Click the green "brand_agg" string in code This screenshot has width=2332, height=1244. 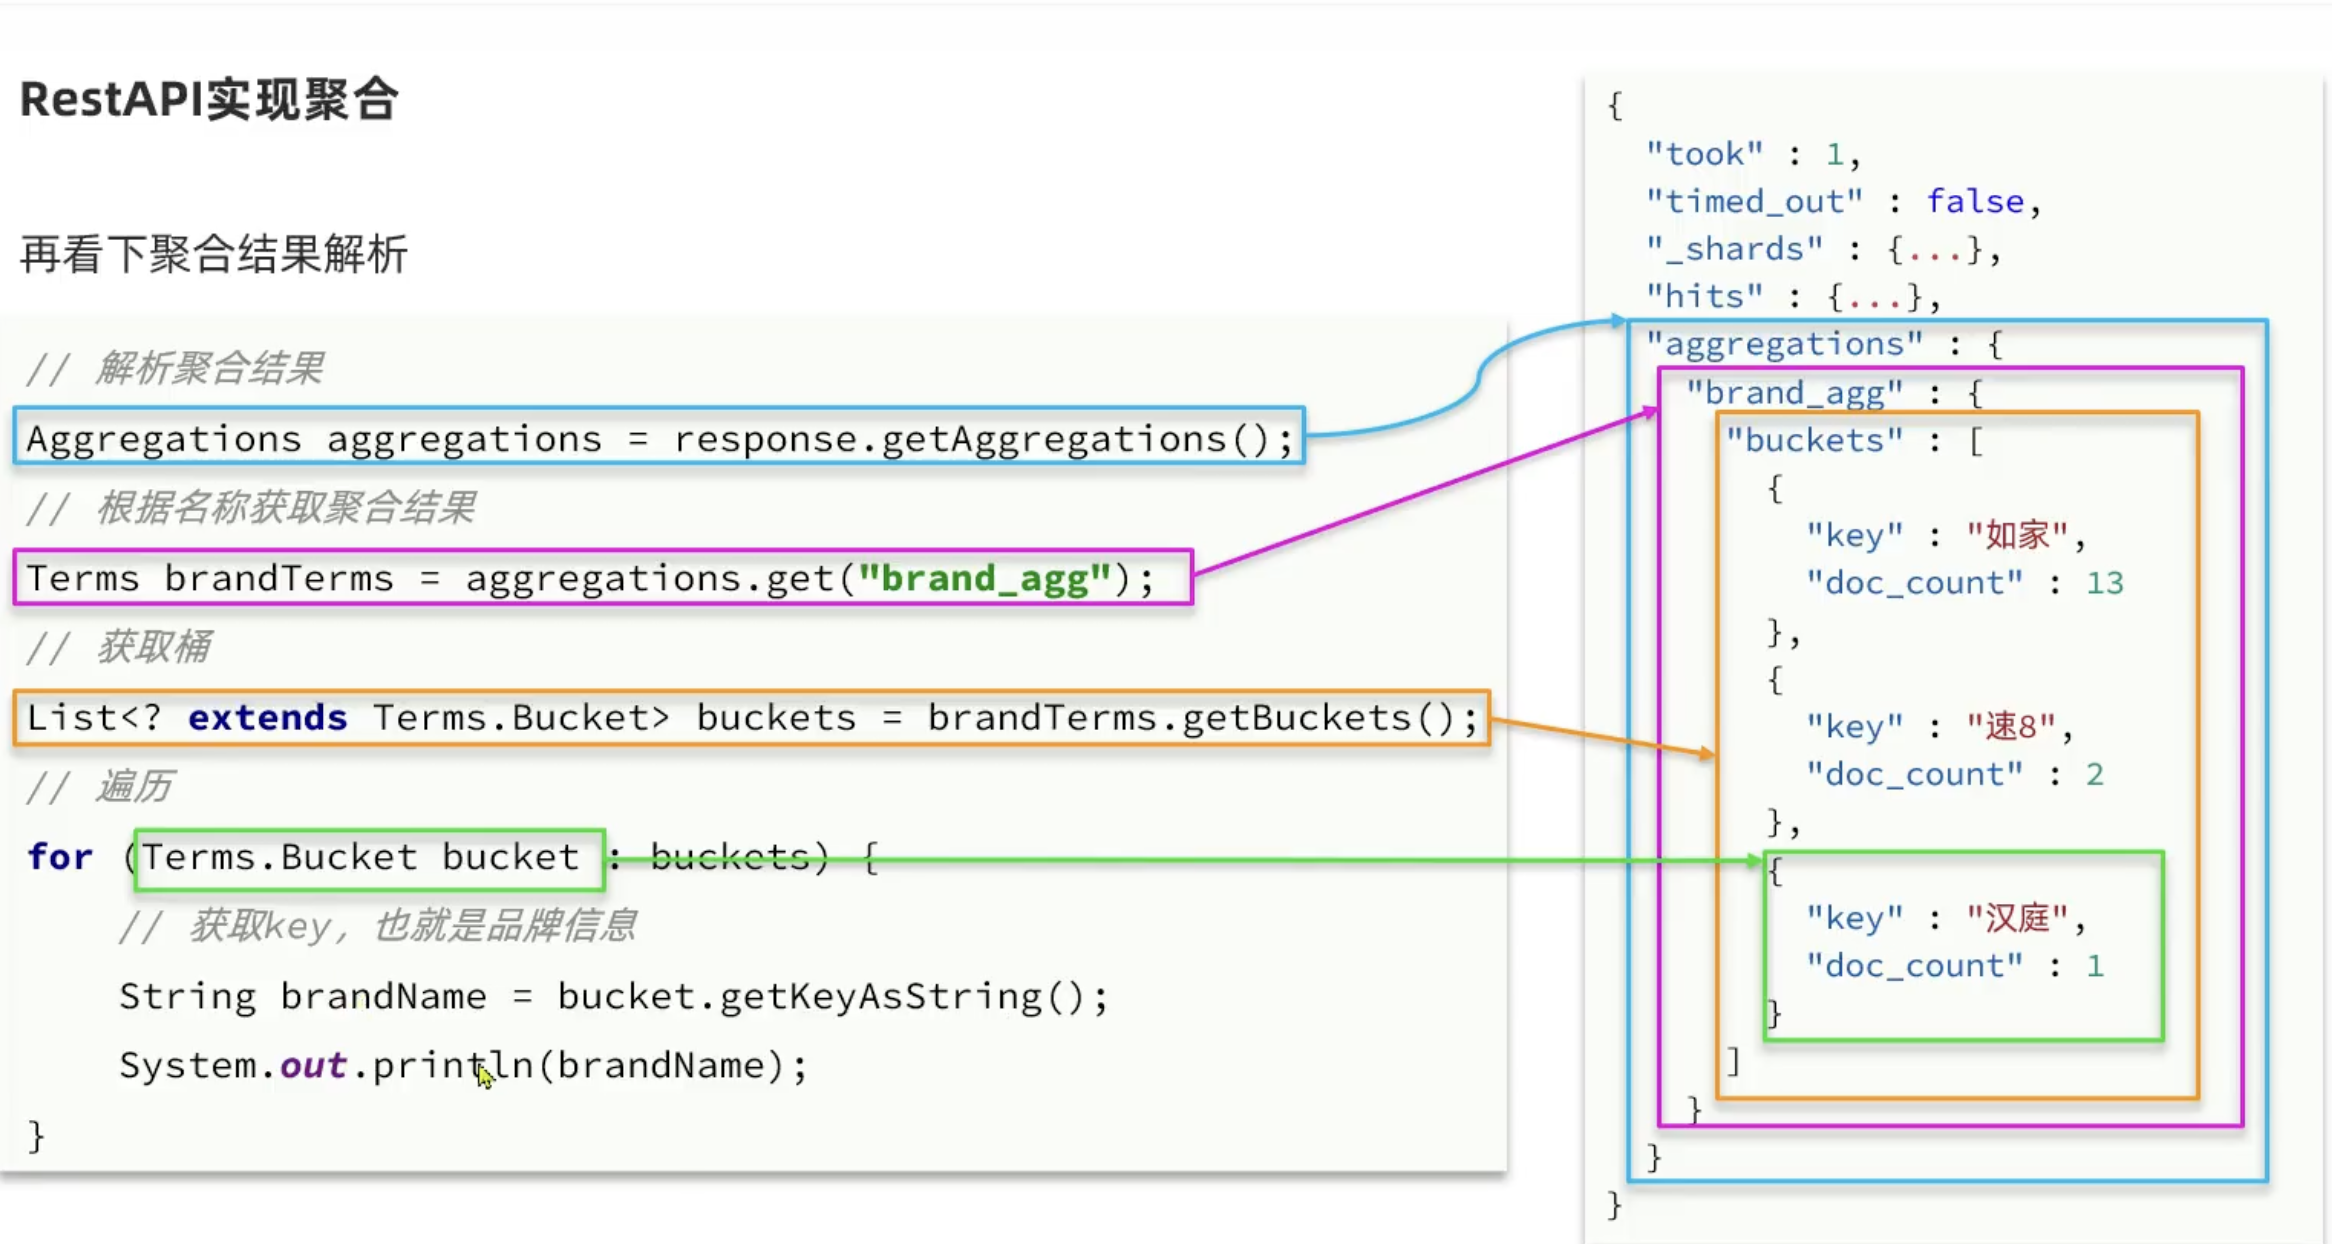point(984,579)
